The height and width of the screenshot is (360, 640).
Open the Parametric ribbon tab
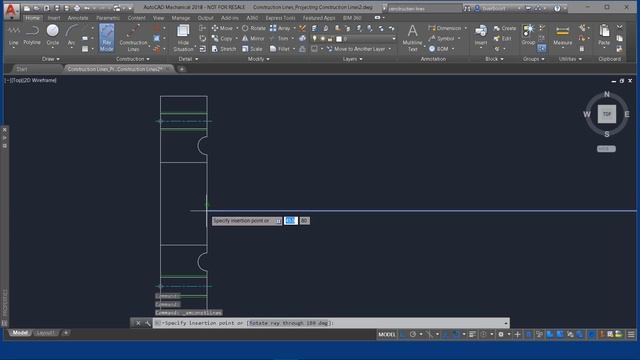click(x=108, y=18)
